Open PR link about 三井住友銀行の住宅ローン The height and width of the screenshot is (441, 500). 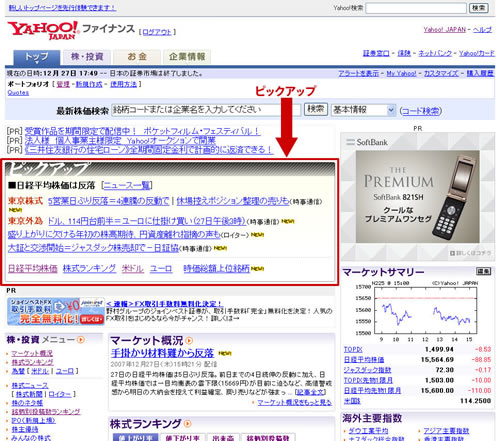pyautogui.click(x=149, y=150)
